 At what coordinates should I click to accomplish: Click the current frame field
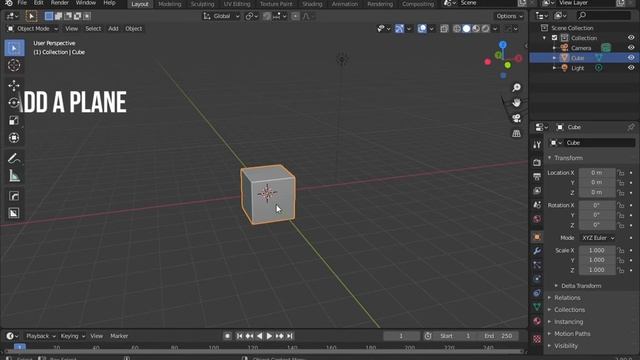coord(402,336)
